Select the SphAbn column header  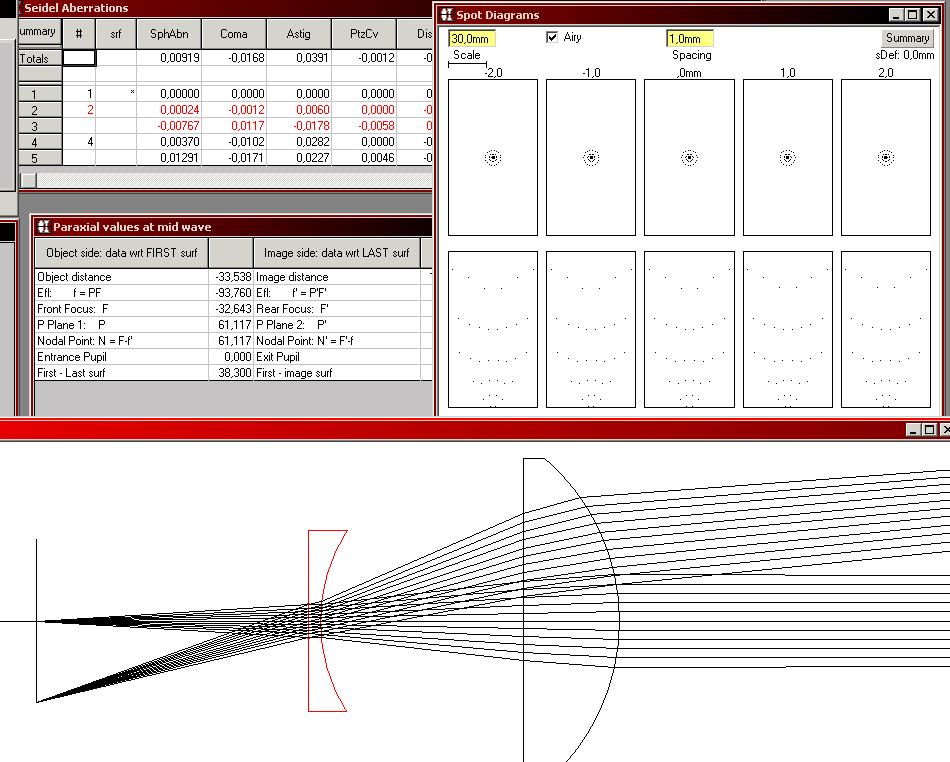pos(169,34)
